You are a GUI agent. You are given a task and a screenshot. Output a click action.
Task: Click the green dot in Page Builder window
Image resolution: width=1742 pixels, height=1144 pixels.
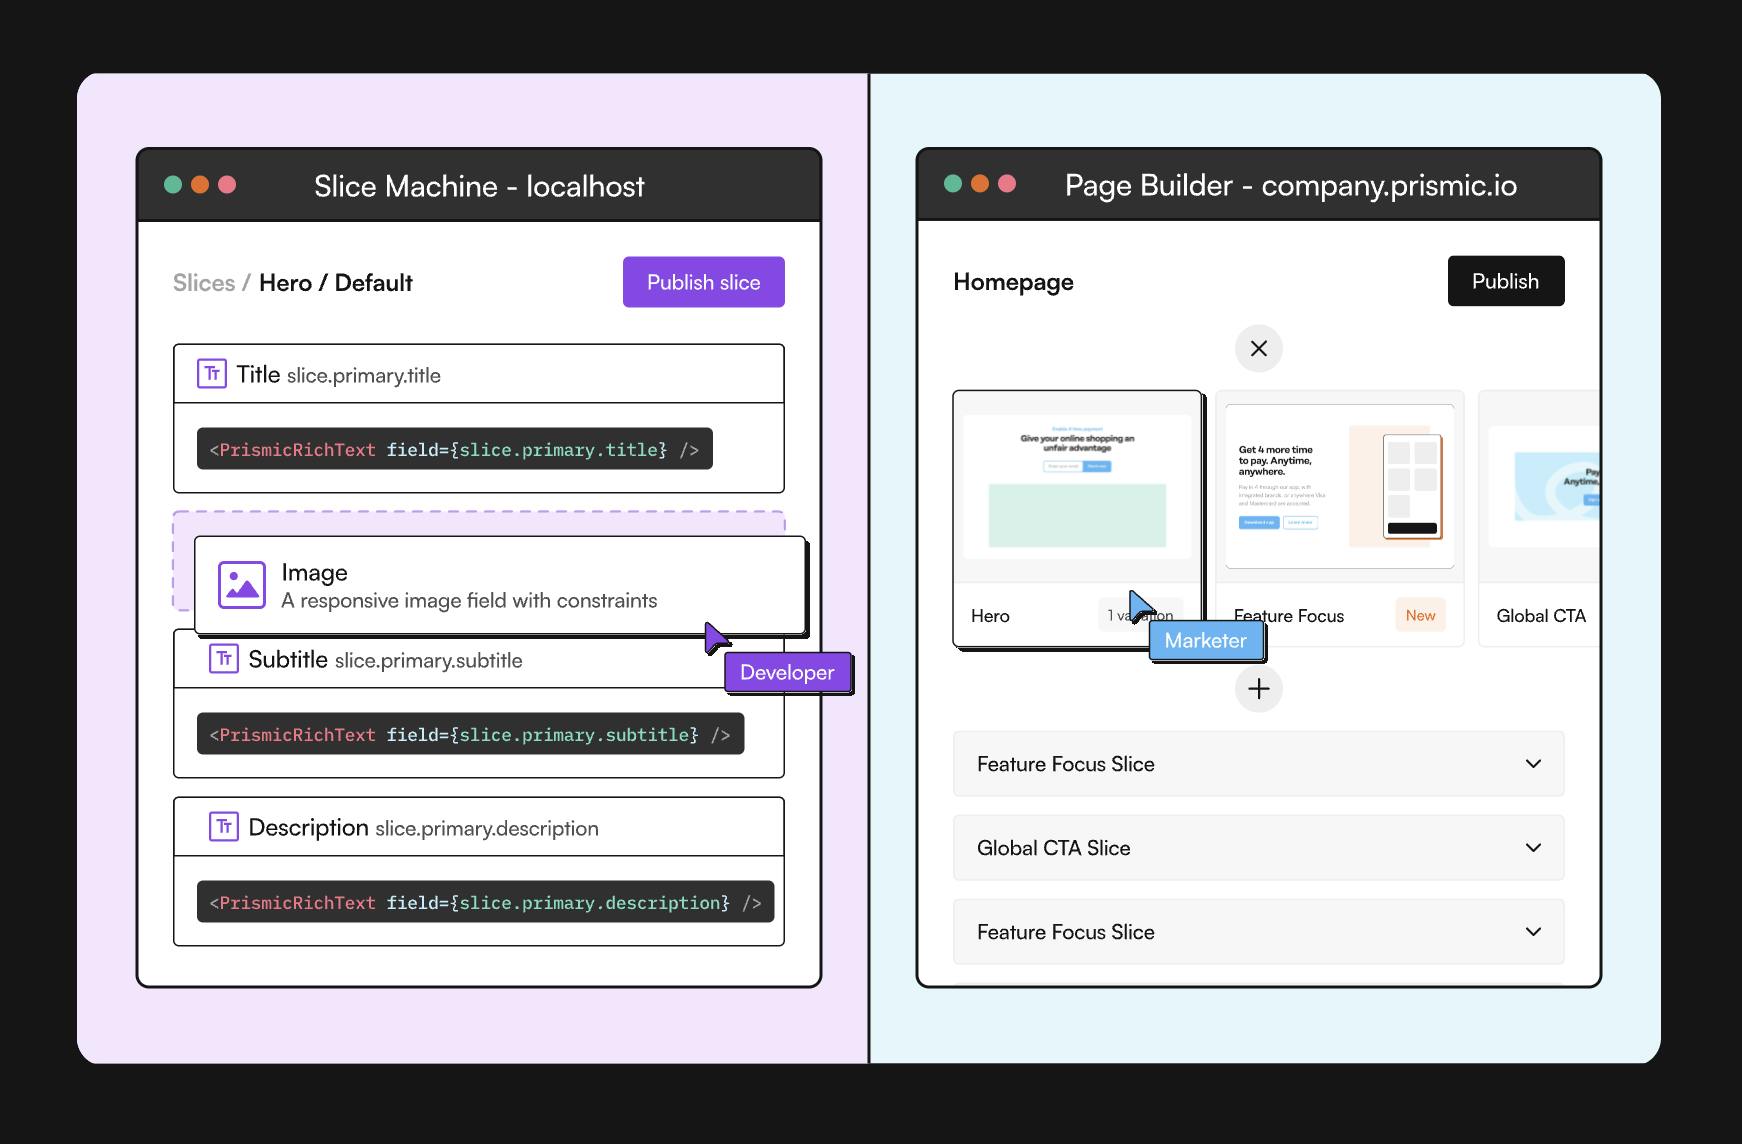[x=953, y=184]
